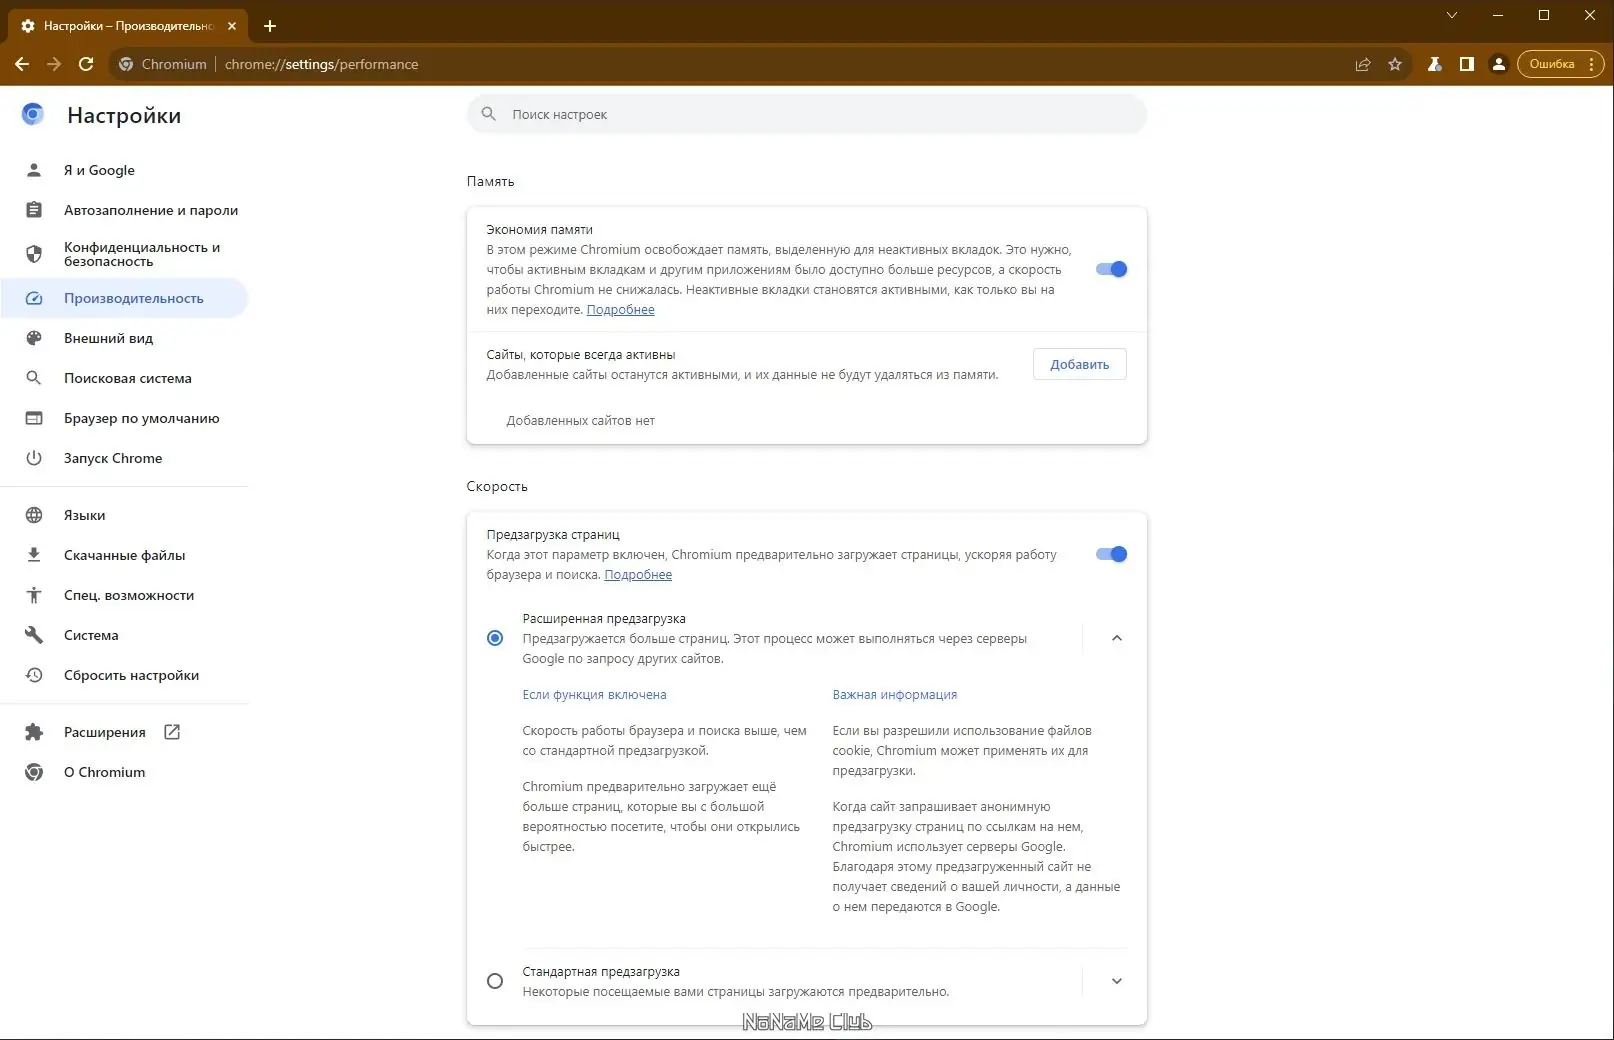Toggle the side panel icon

point(1466,64)
